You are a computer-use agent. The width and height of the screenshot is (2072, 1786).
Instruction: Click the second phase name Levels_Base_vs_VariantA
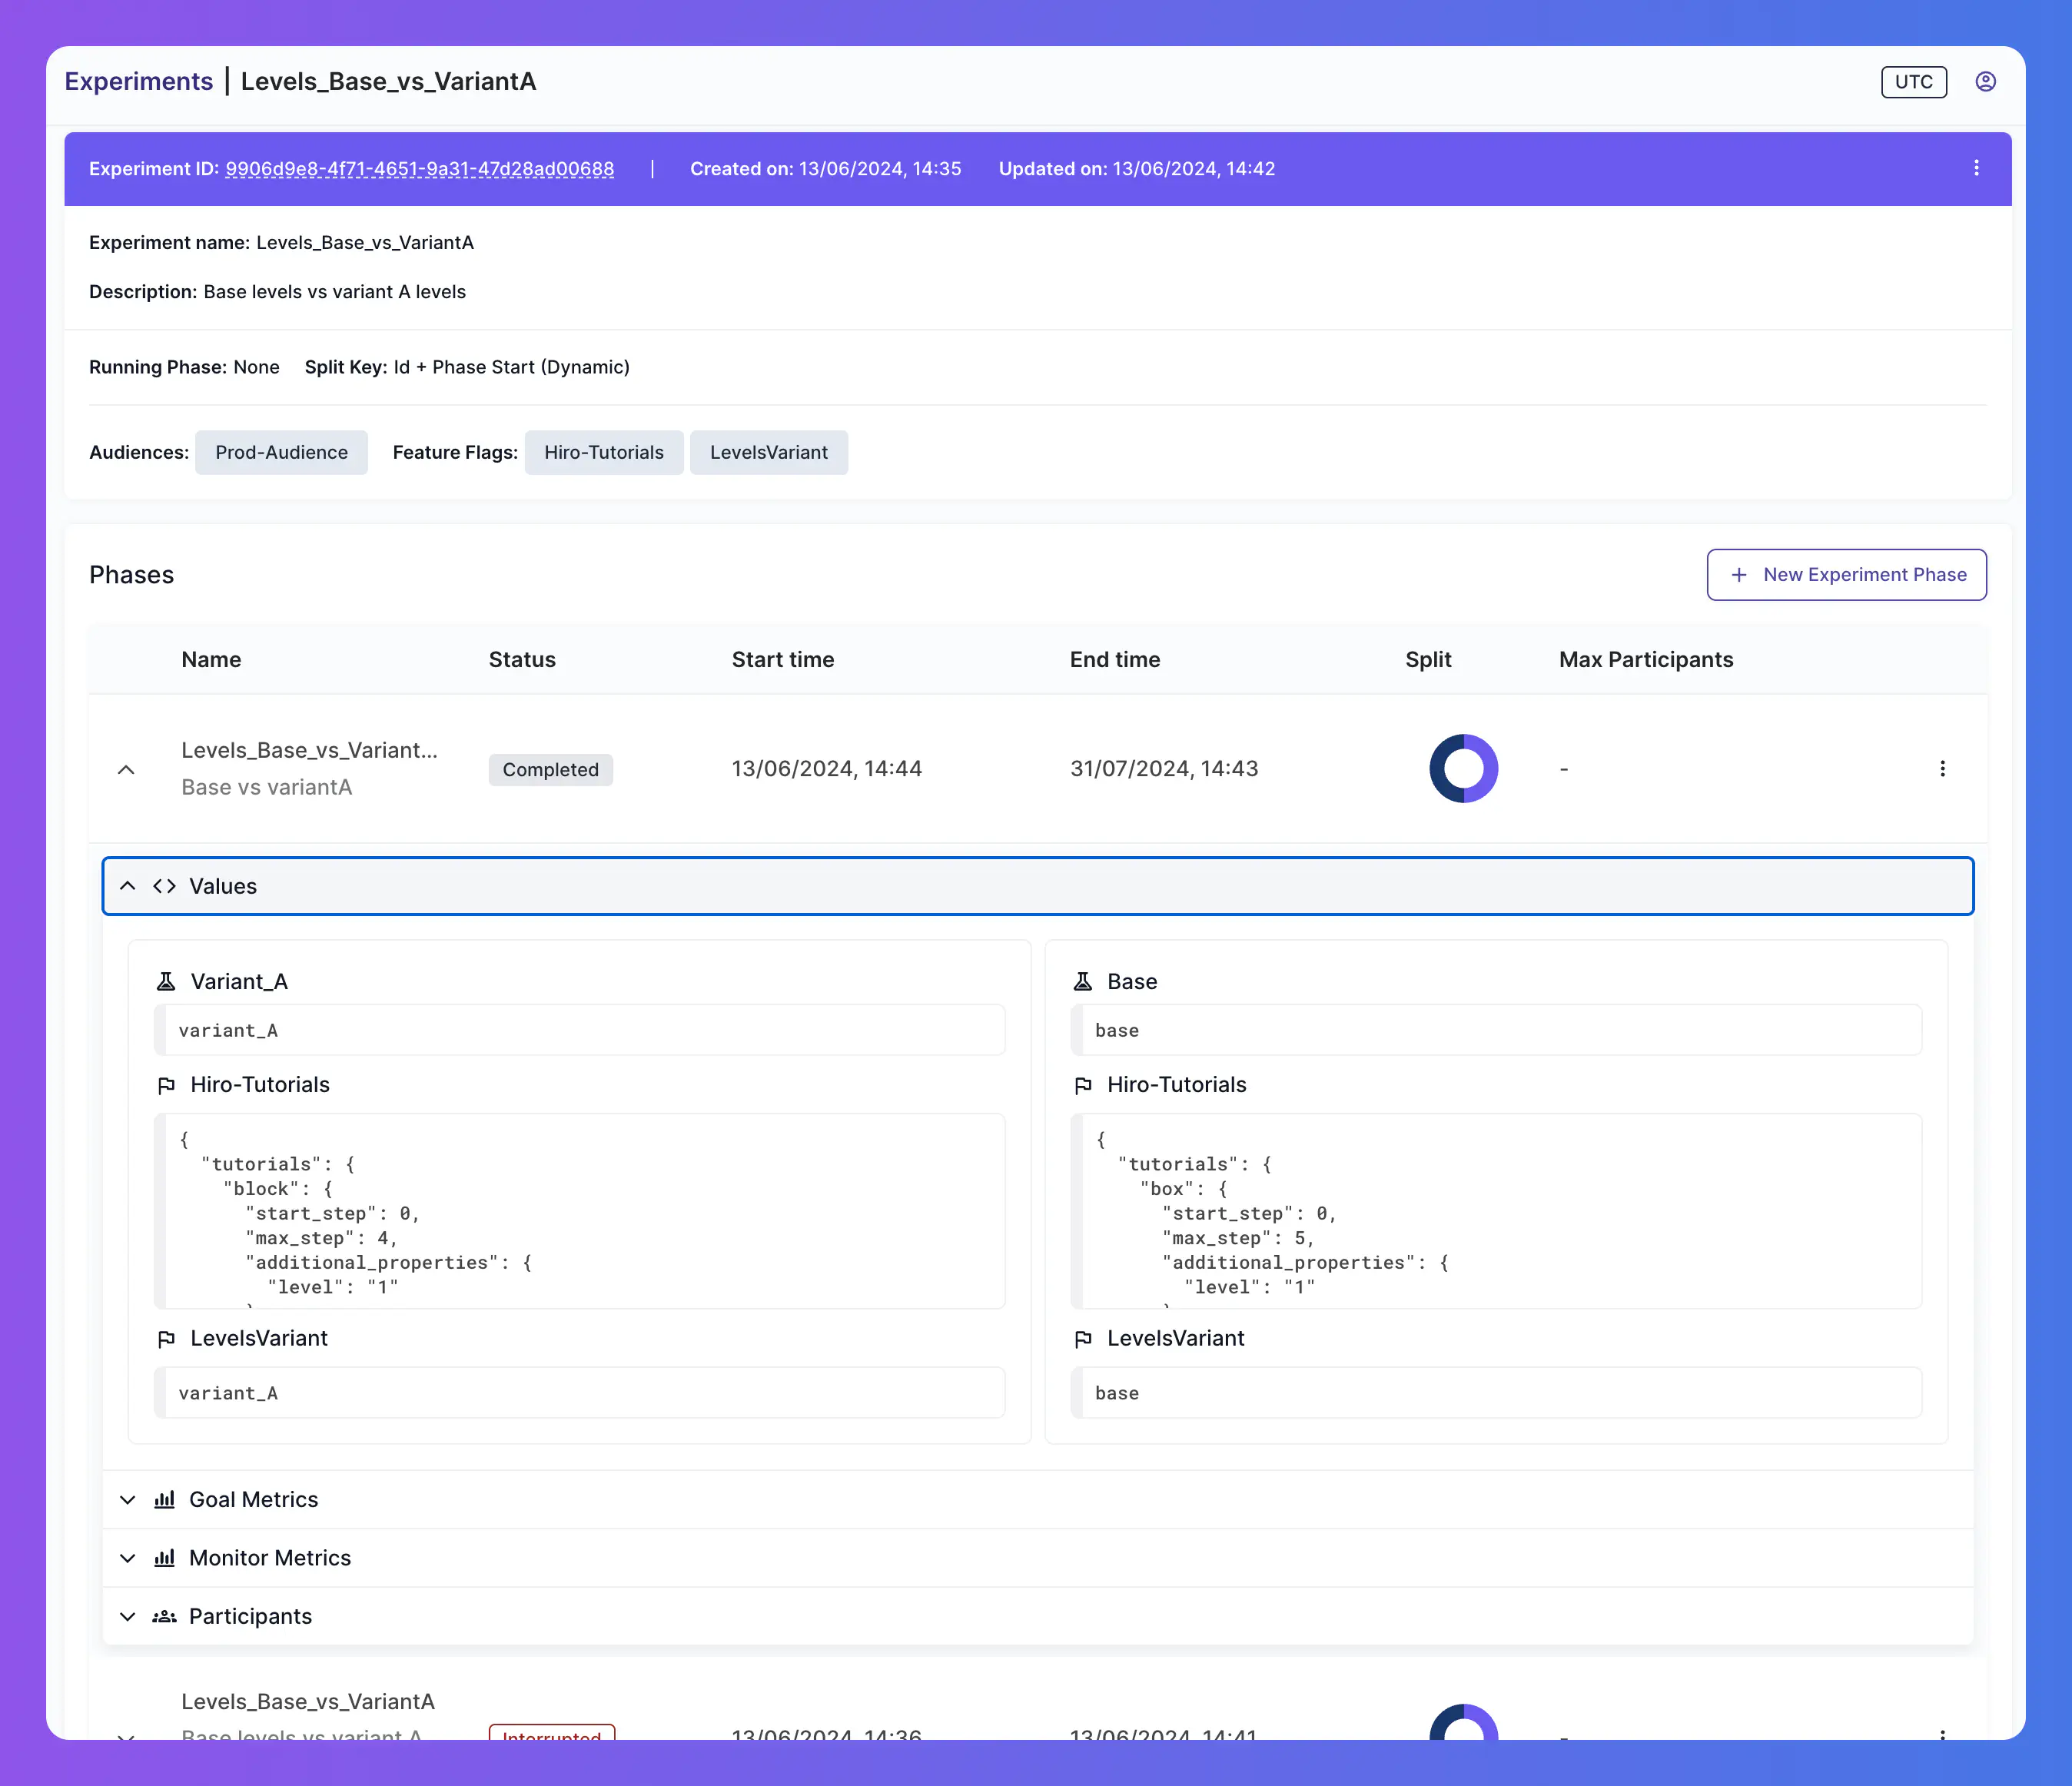coord(308,1702)
